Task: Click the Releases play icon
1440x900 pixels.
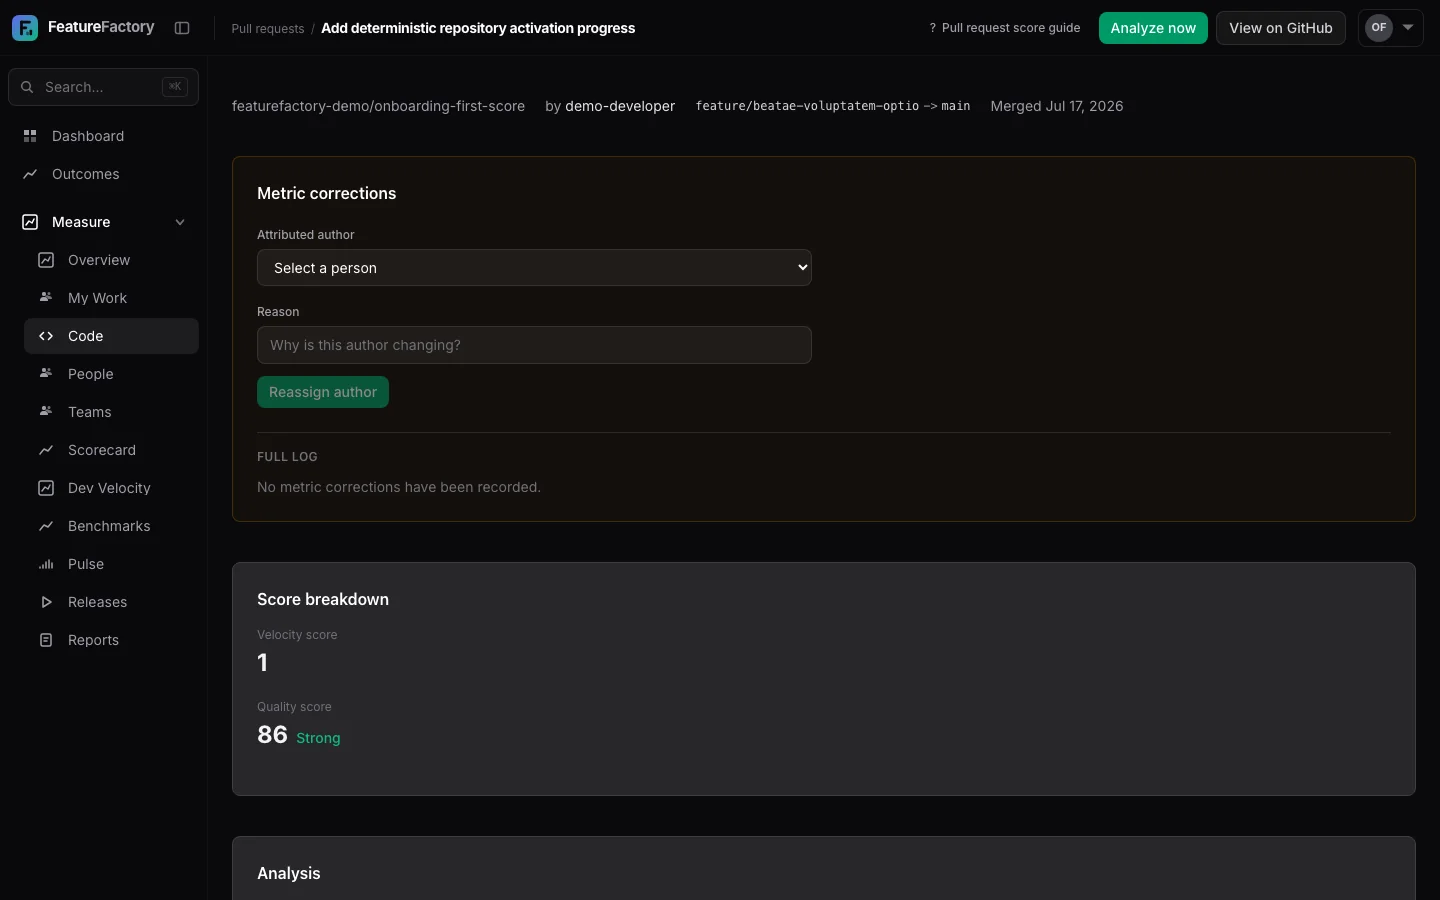Action: 46,602
